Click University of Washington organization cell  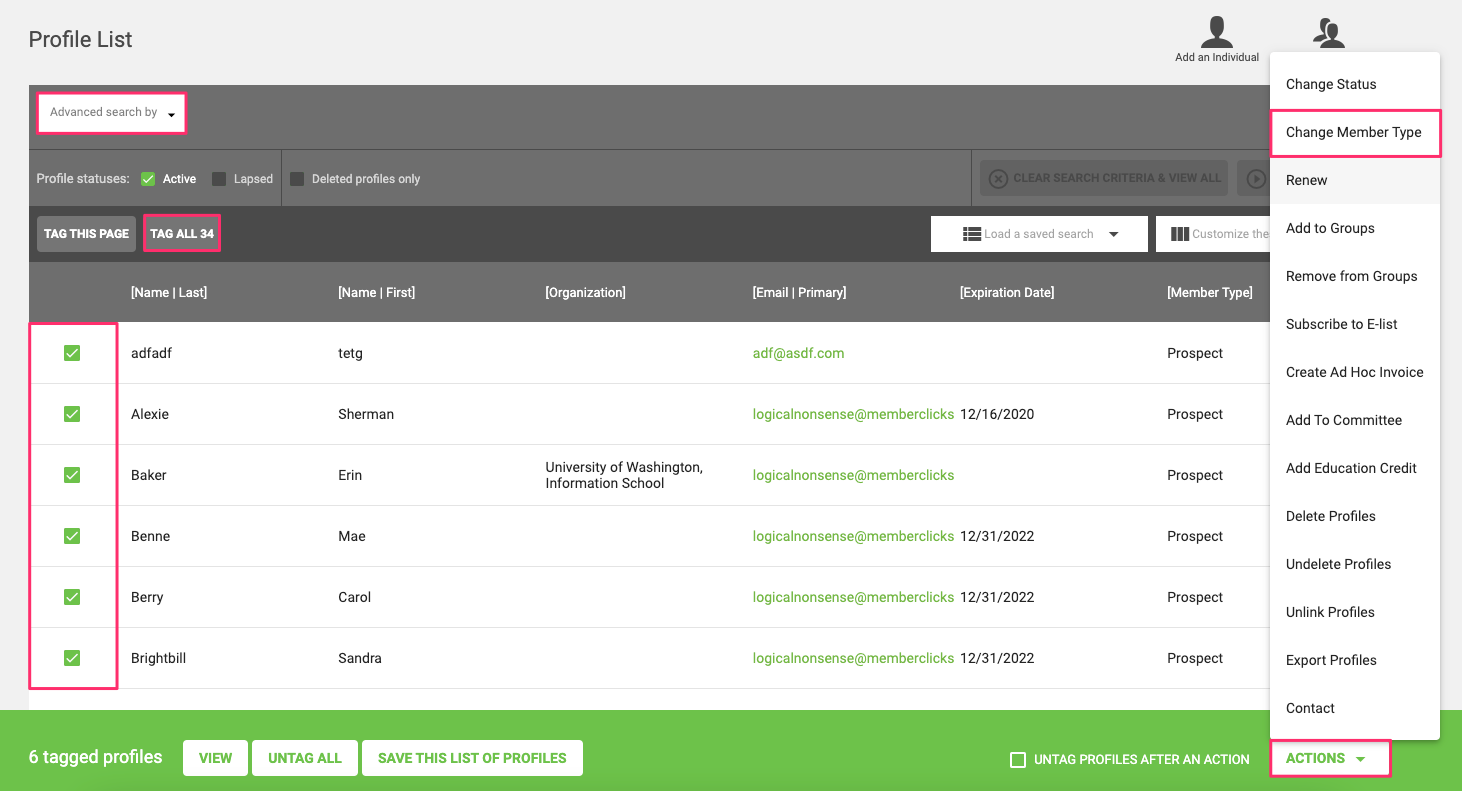(x=624, y=475)
